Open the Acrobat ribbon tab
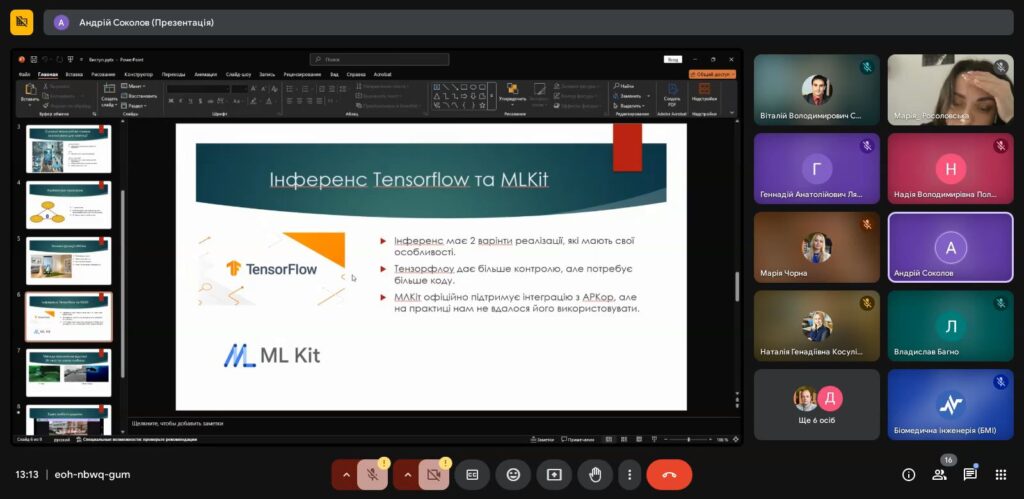Image resolution: width=1024 pixels, height=499 pixels. point(382,74)
